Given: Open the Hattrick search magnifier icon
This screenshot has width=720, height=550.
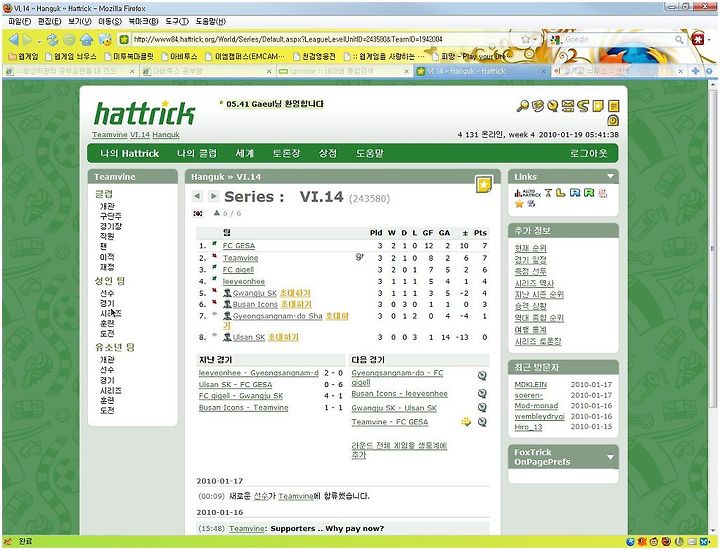Looking at the screenshot, I should click(523, 106).
